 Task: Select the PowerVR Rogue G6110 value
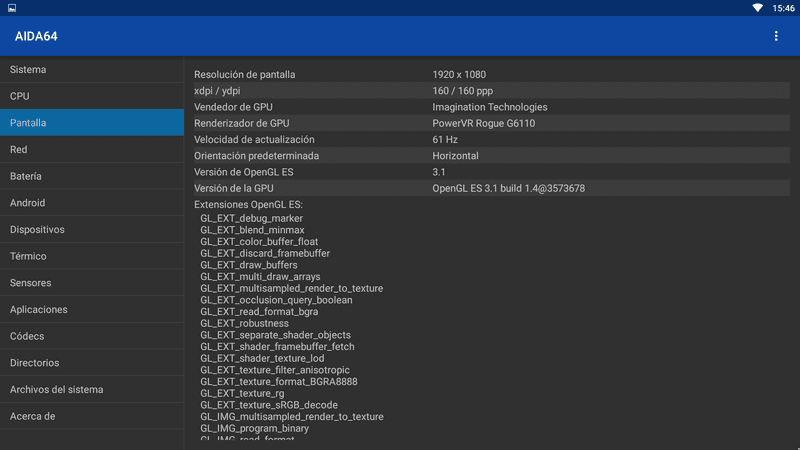coord(484,123)
